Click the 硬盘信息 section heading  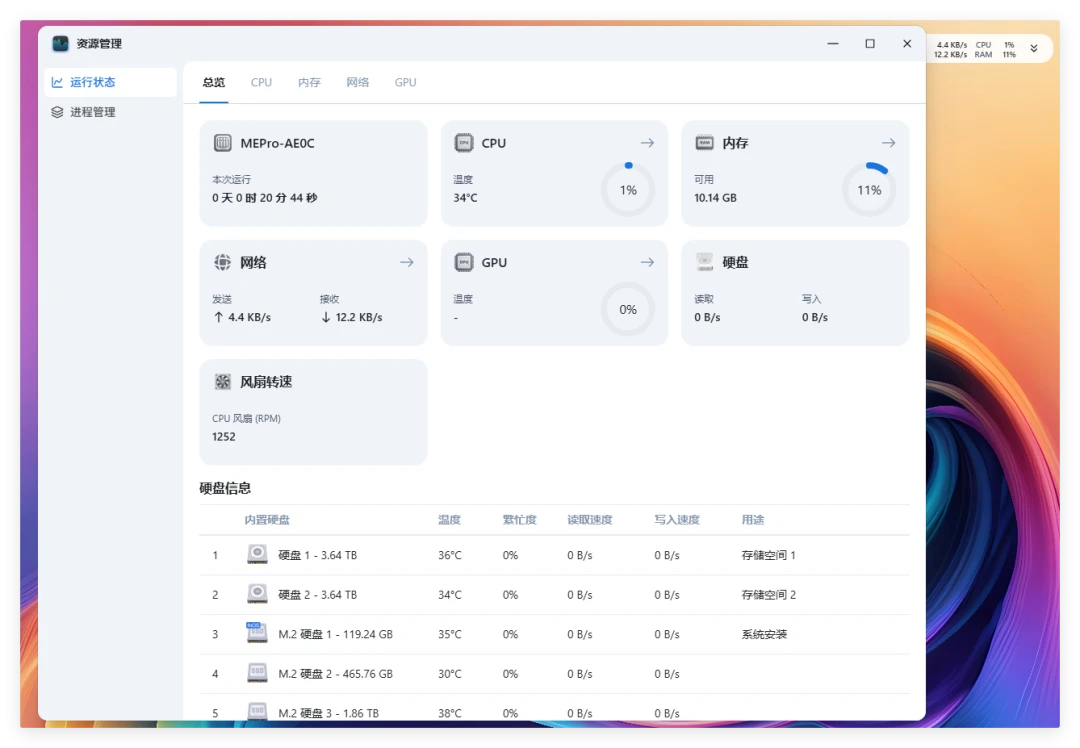225,488
